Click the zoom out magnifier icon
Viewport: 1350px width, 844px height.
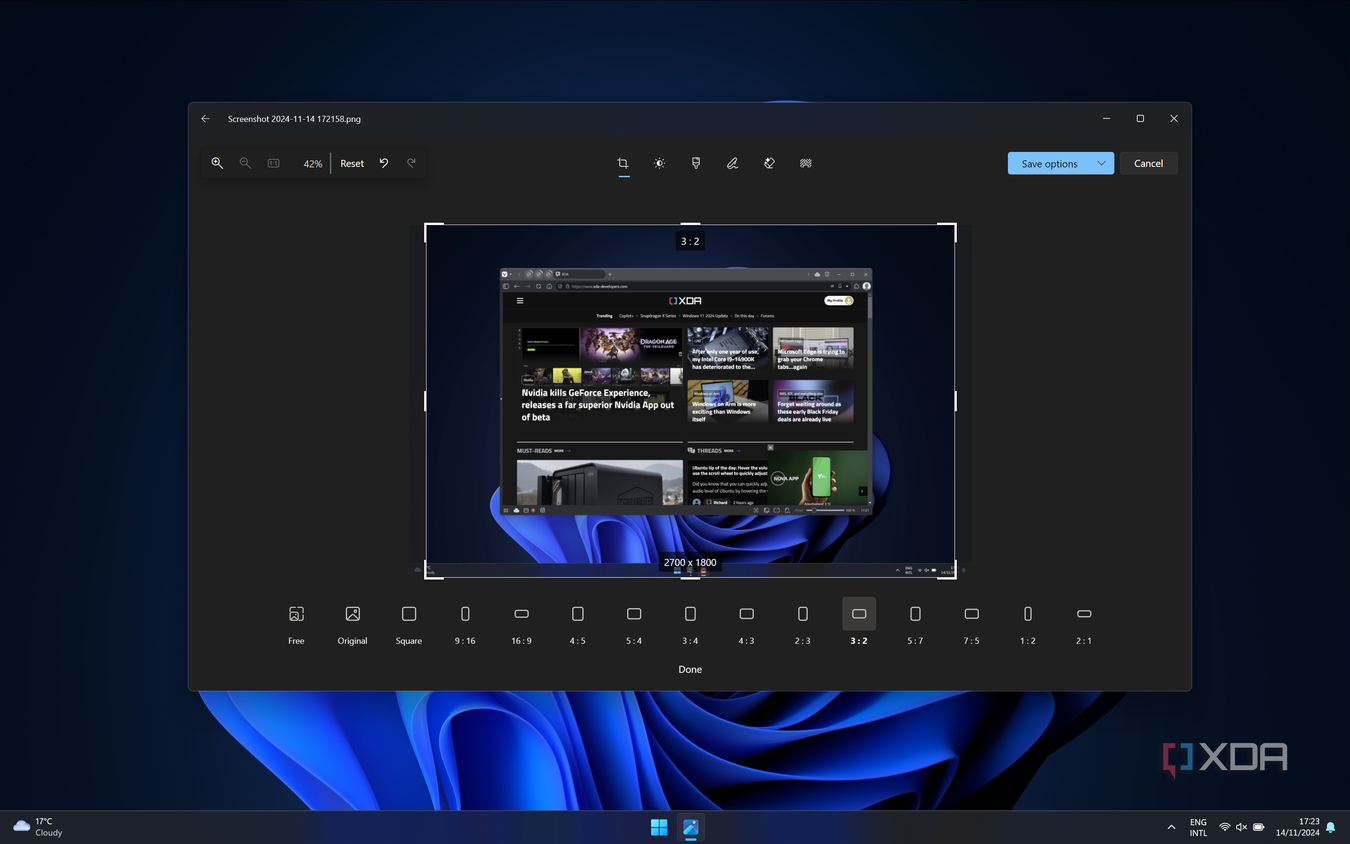coord(245,163)
